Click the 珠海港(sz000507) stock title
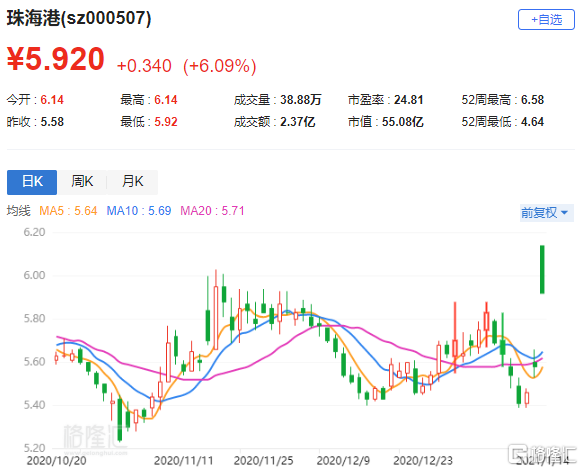This screenshot has height=471, width=583. (79, 18)
